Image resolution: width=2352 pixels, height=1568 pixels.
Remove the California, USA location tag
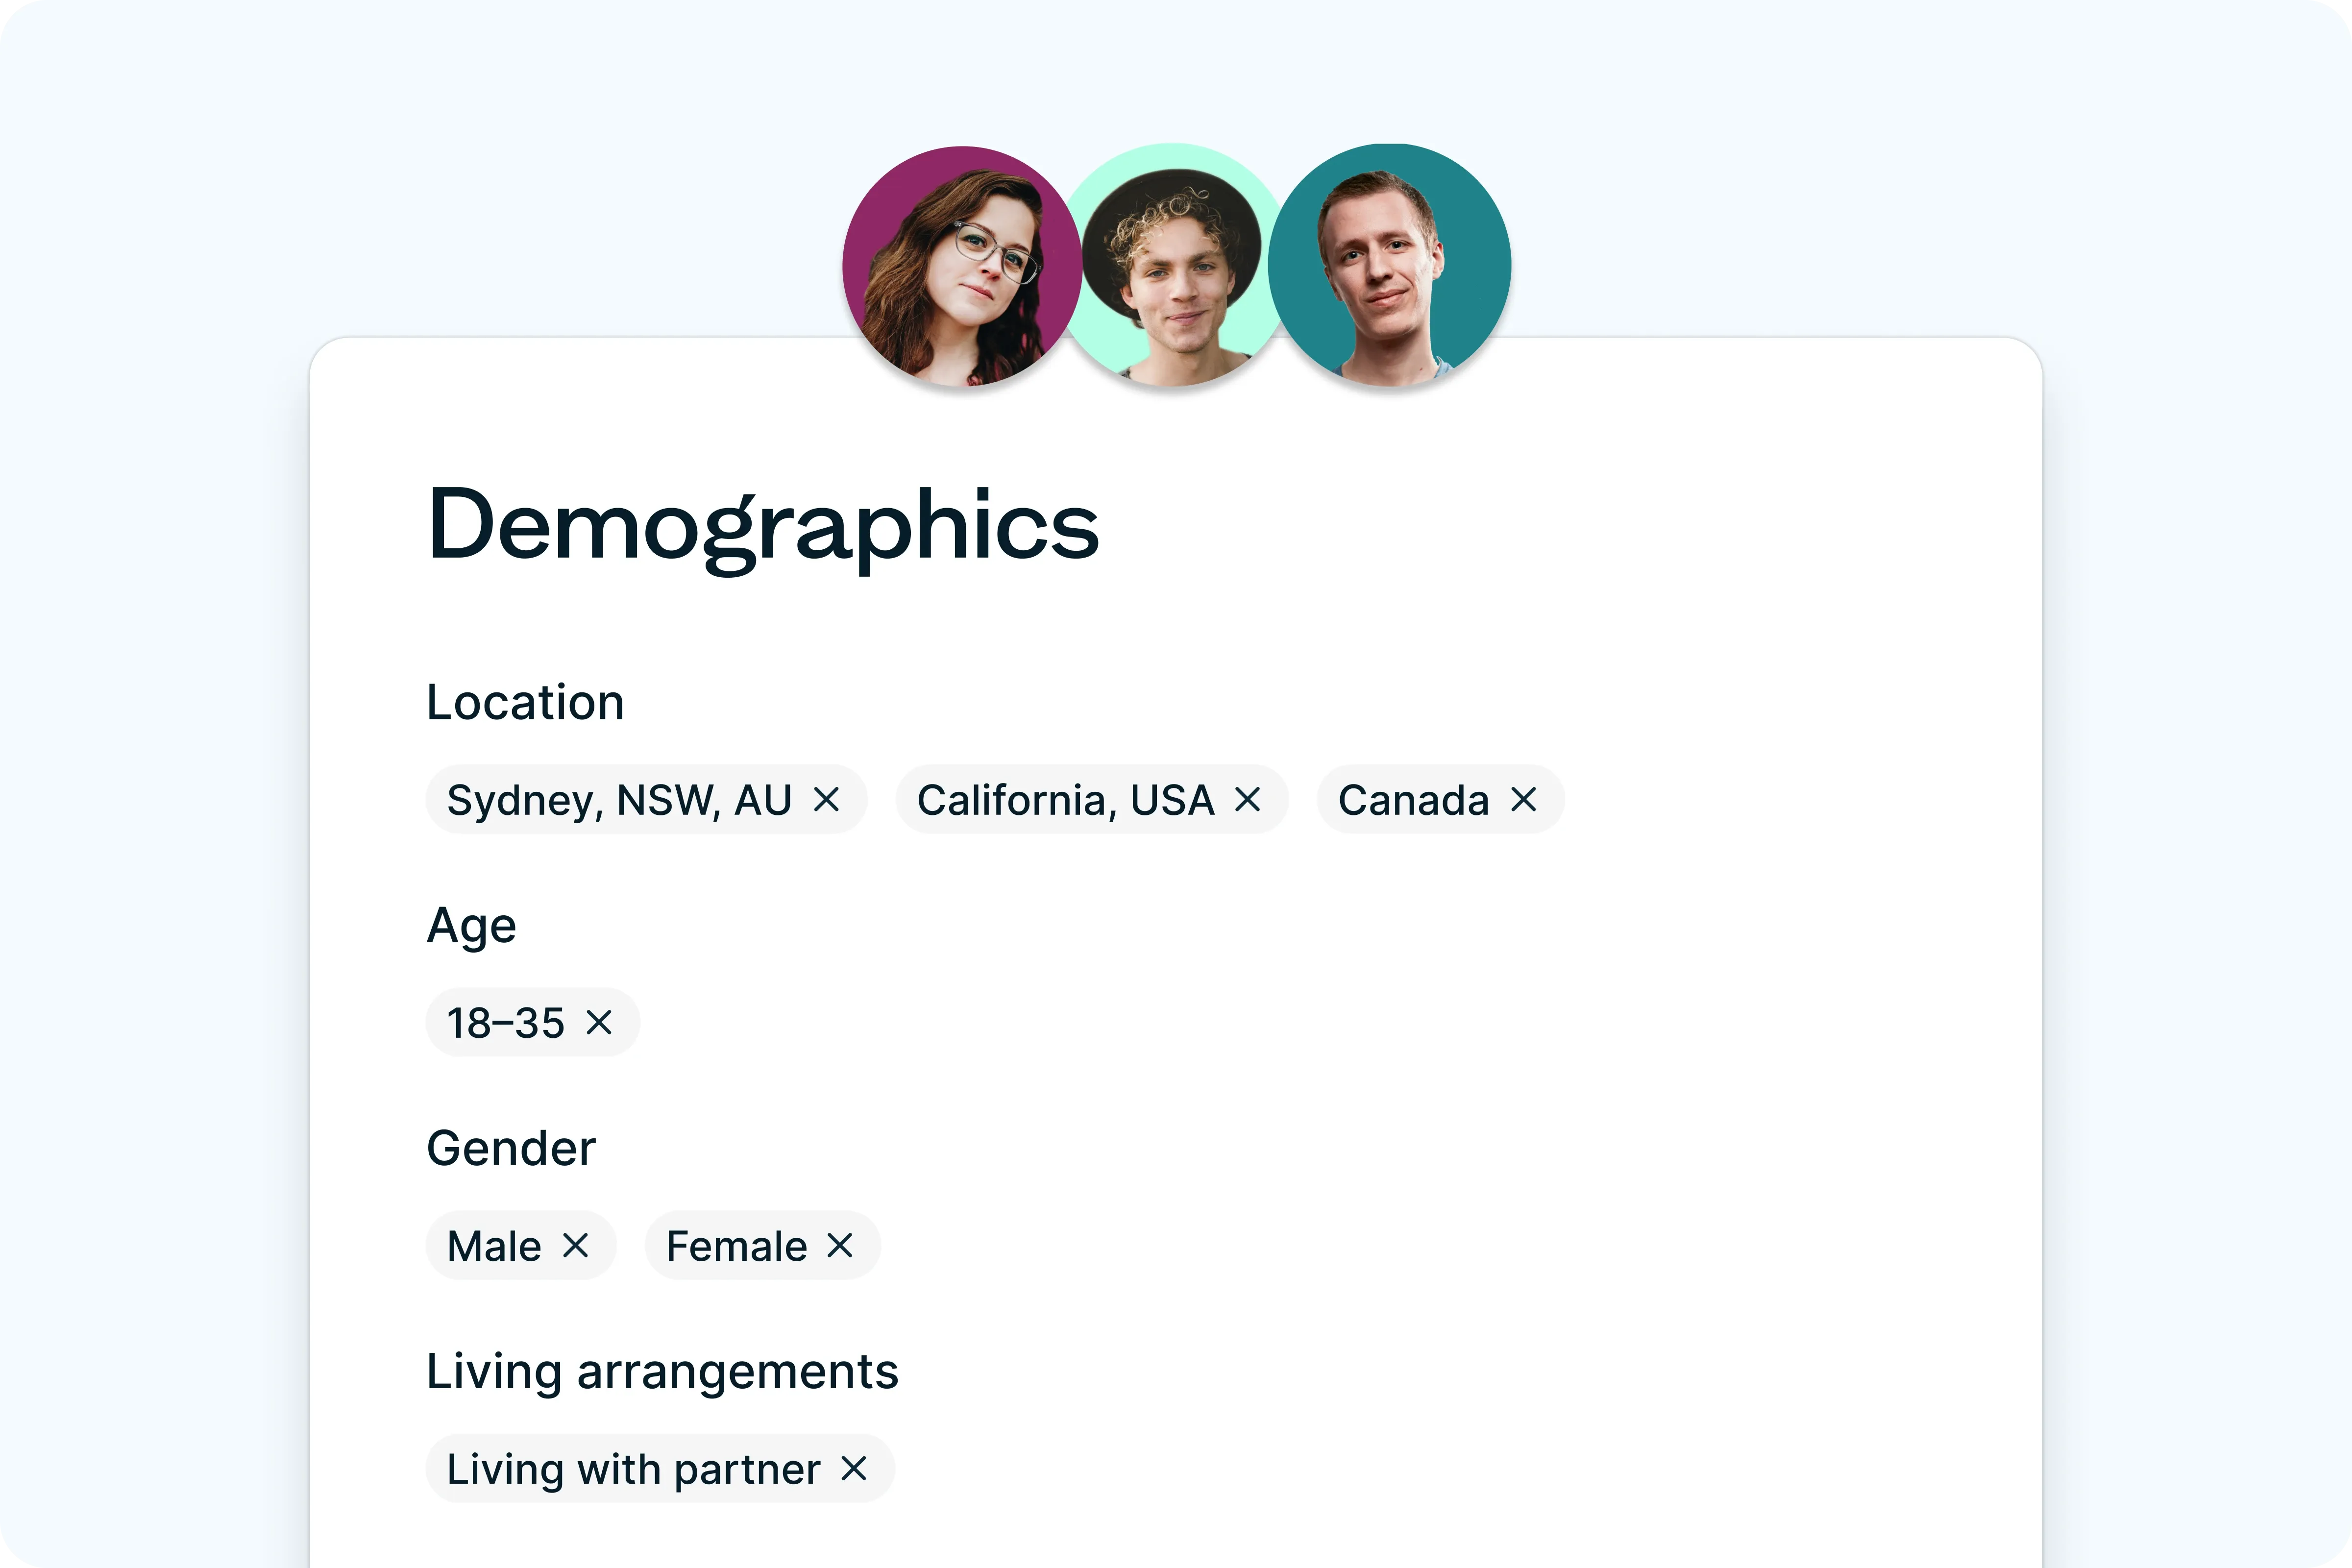point(1247,800)
